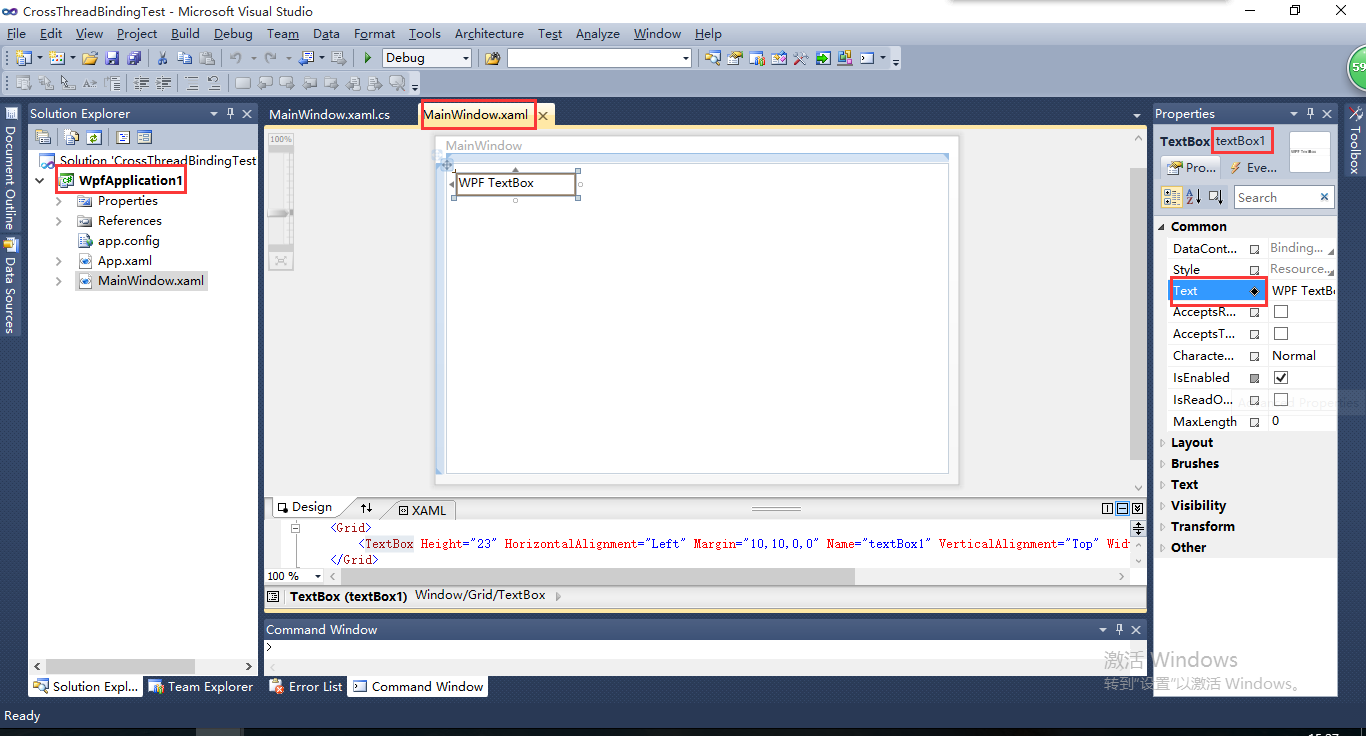Open Properties Window via toolbar icon
The width and height of the screenshot is (1366, 736).
coord(735,58)
